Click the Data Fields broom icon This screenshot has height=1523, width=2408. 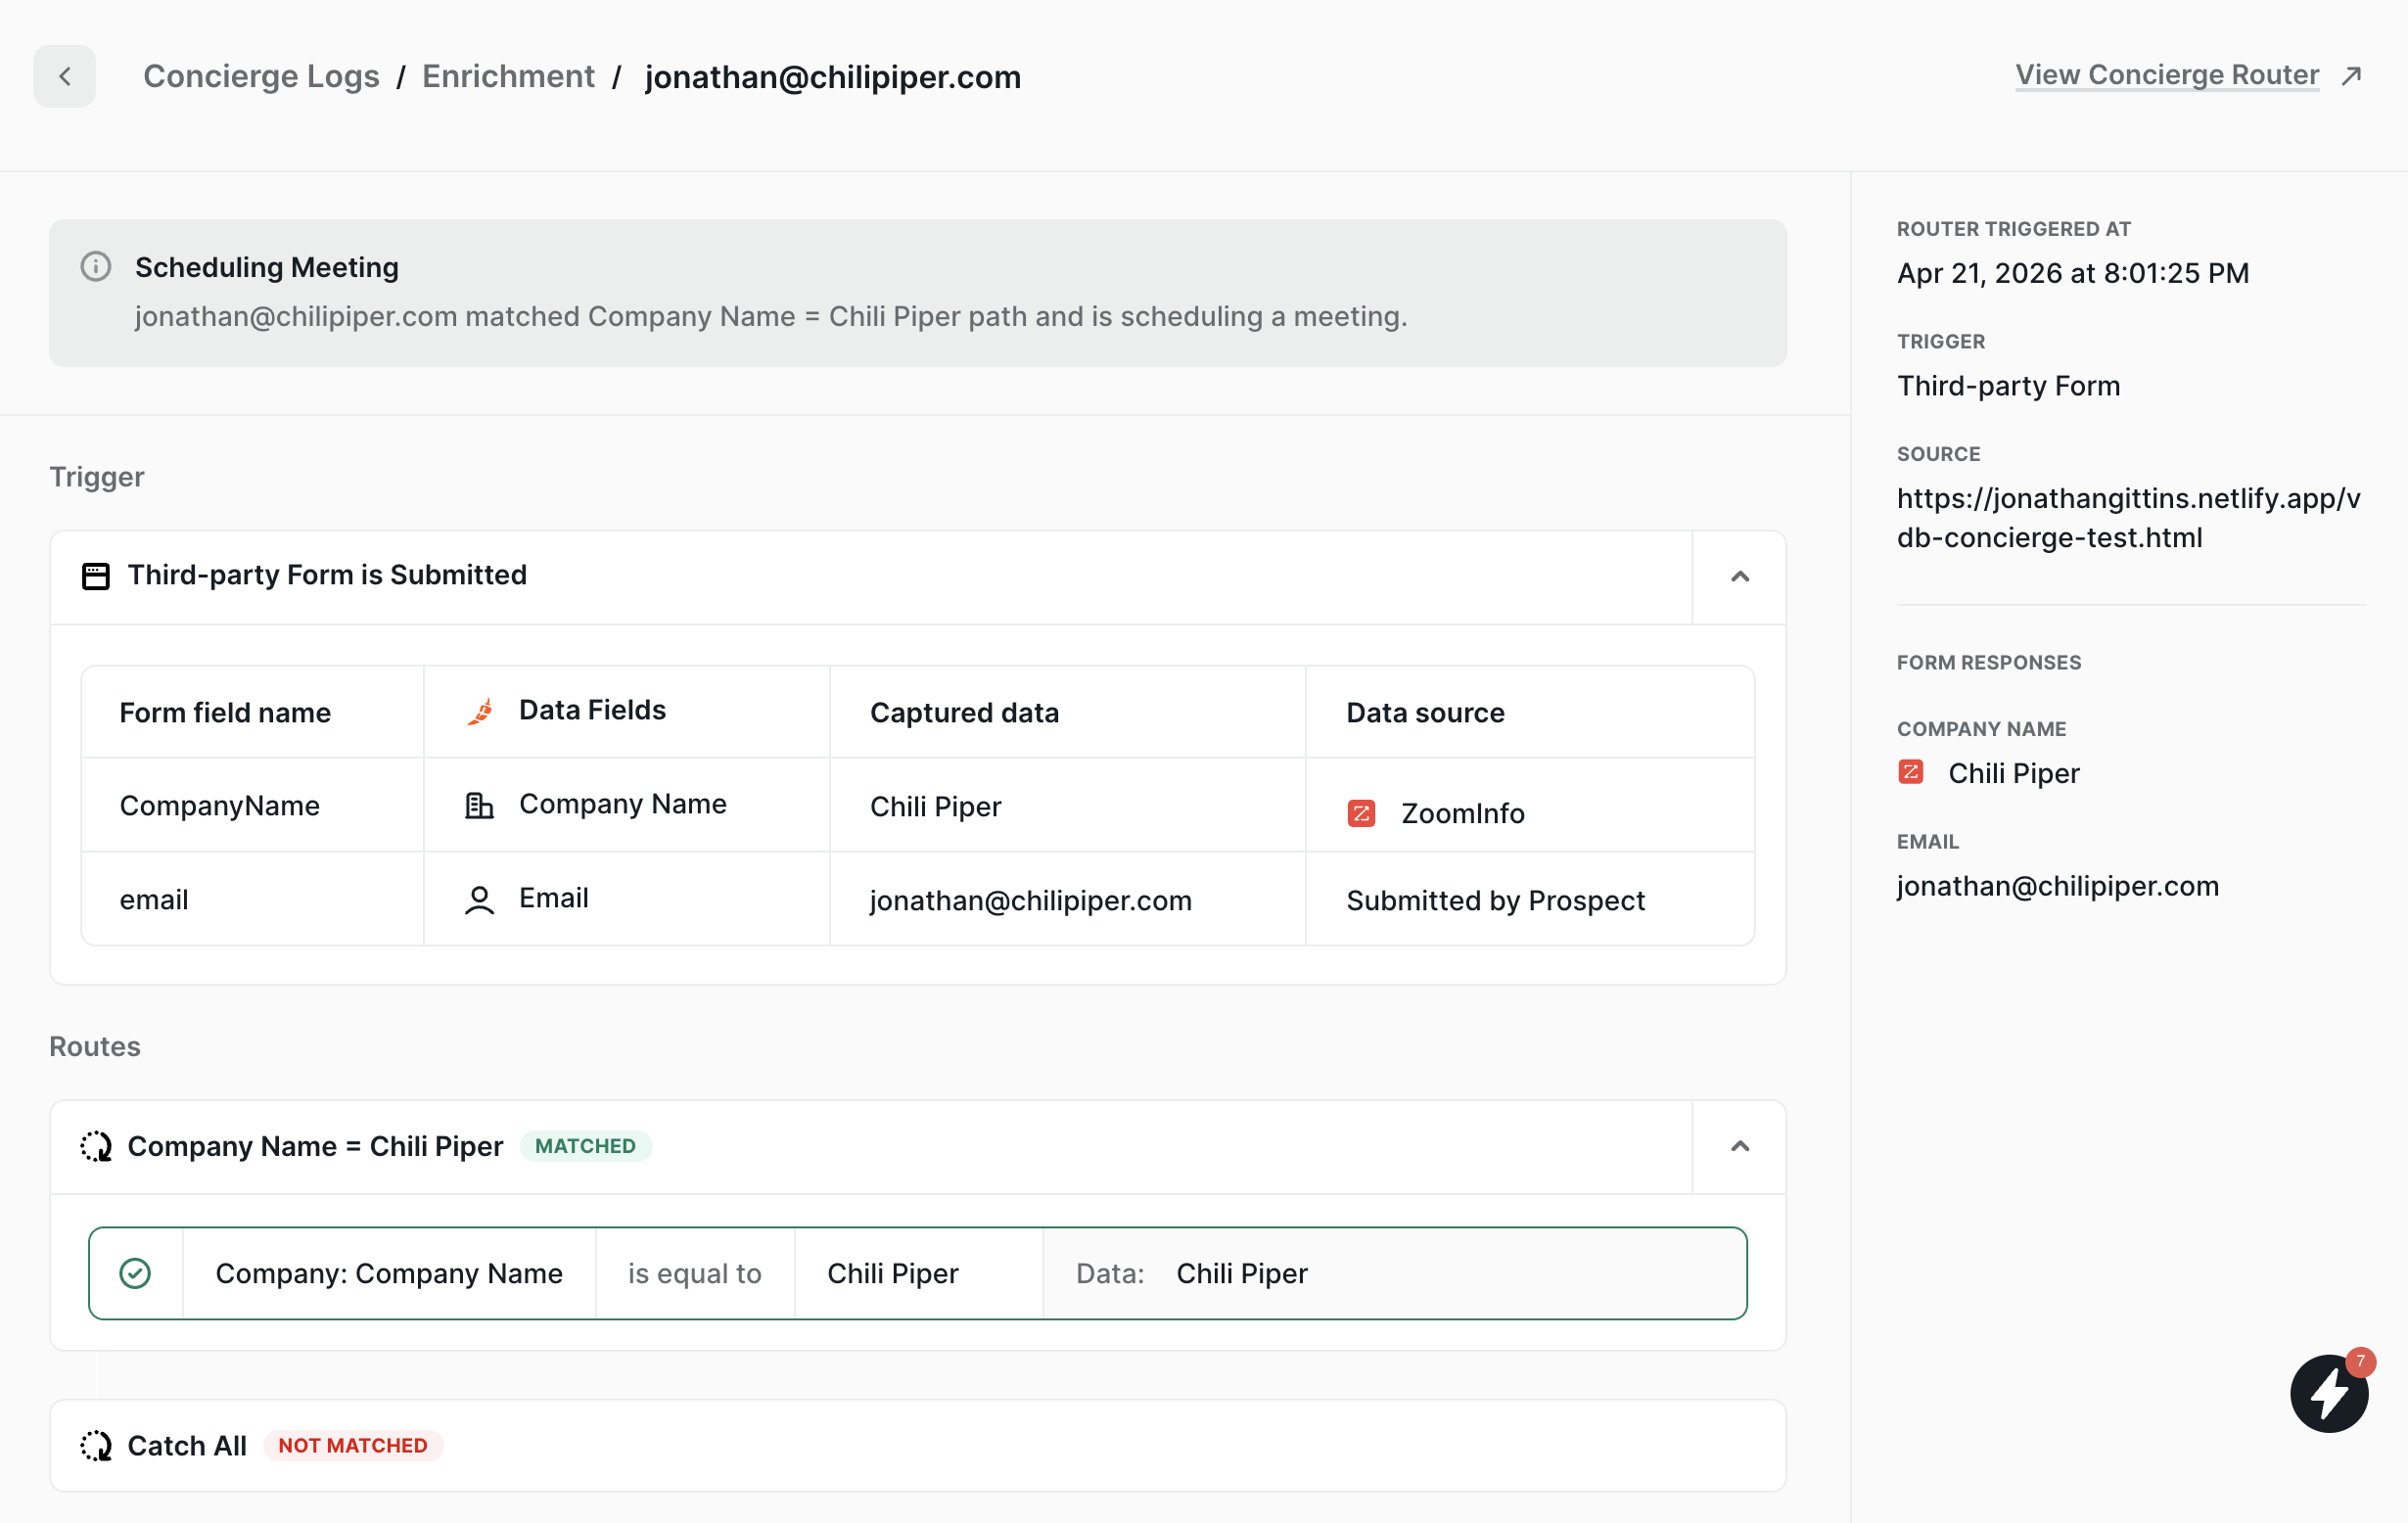click(480, 710)
